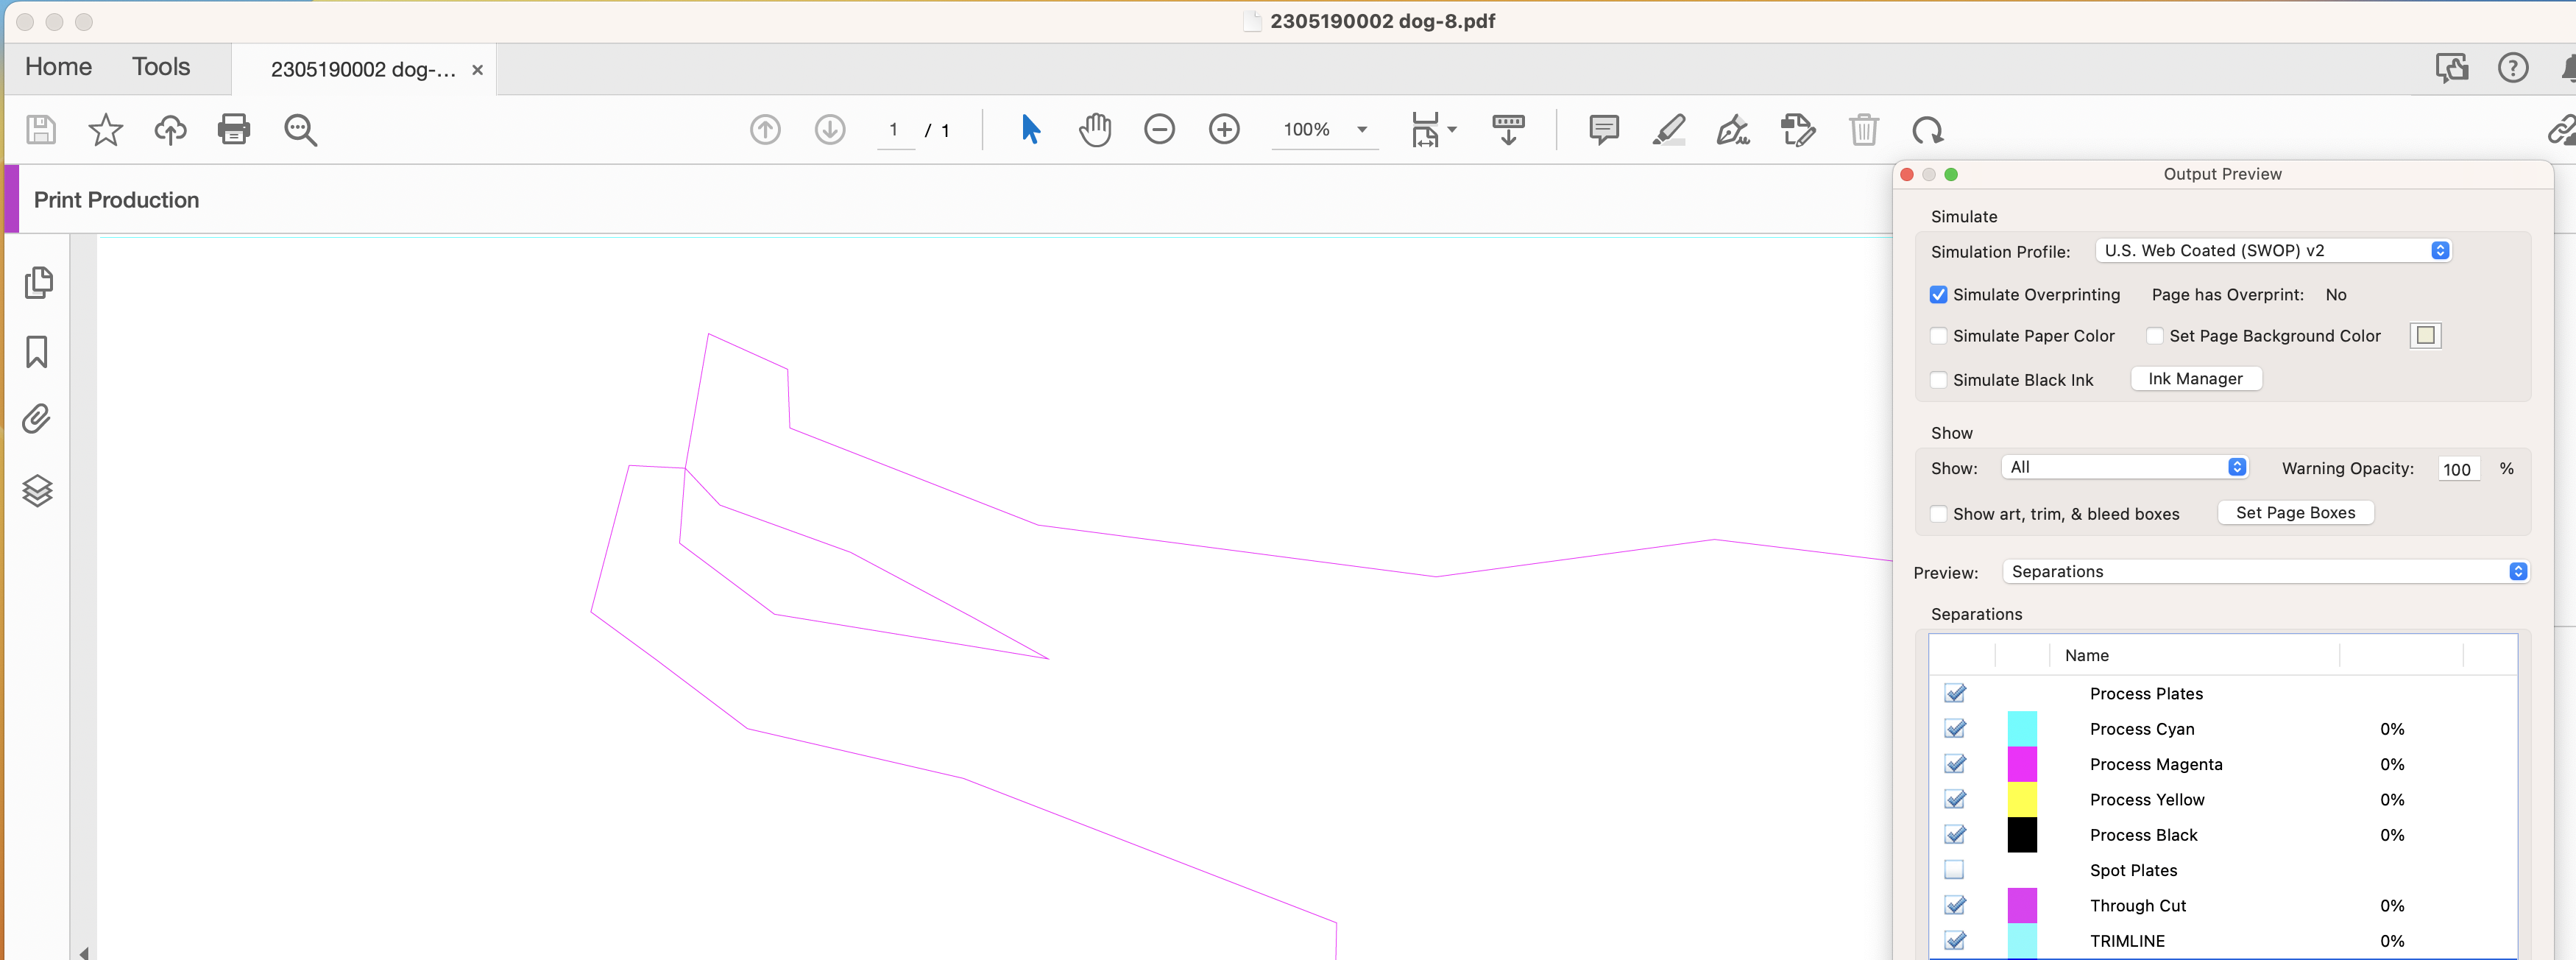2576x960 pixels.
Task: Click the Through Cut color swatch
Action: tap(2022, 906)
